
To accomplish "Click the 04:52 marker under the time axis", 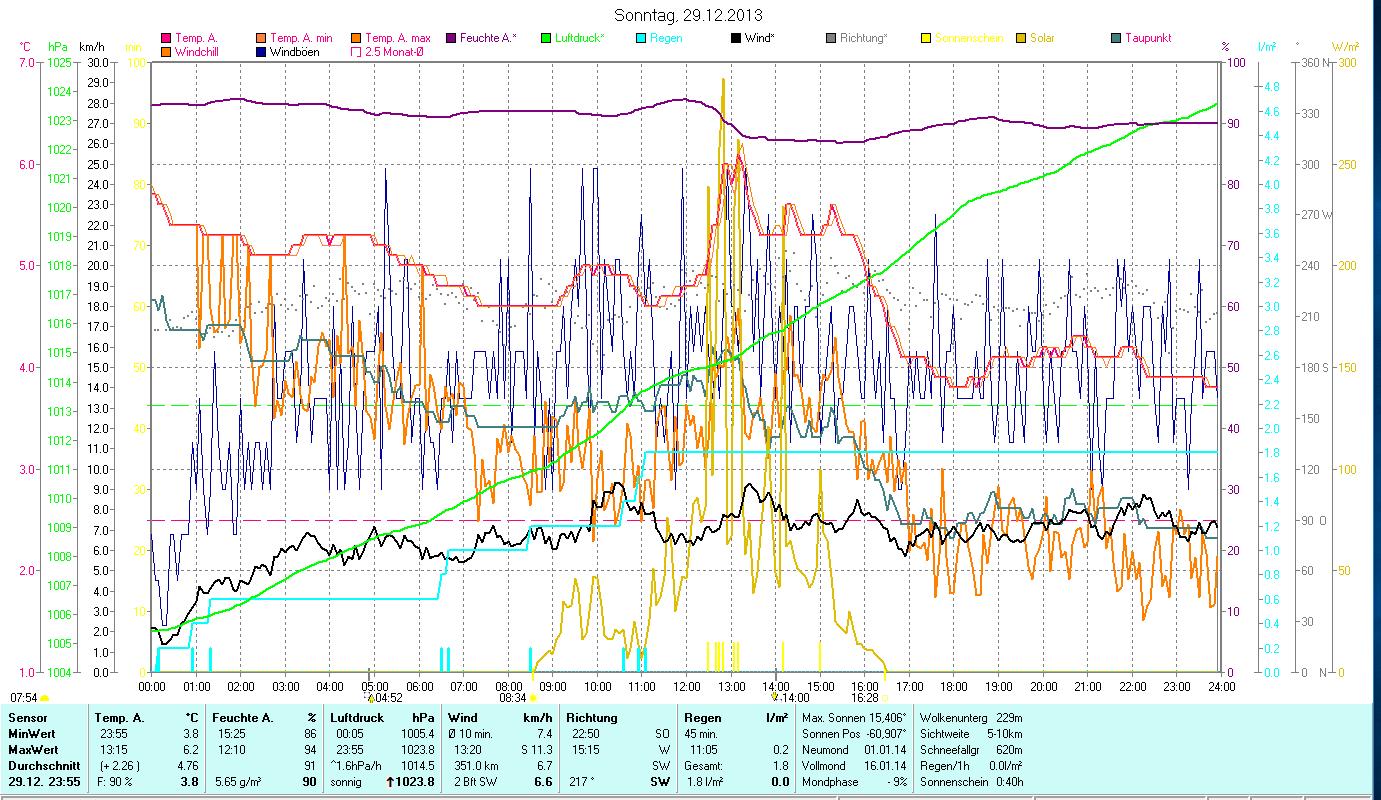I will click(x=388, y=697).
